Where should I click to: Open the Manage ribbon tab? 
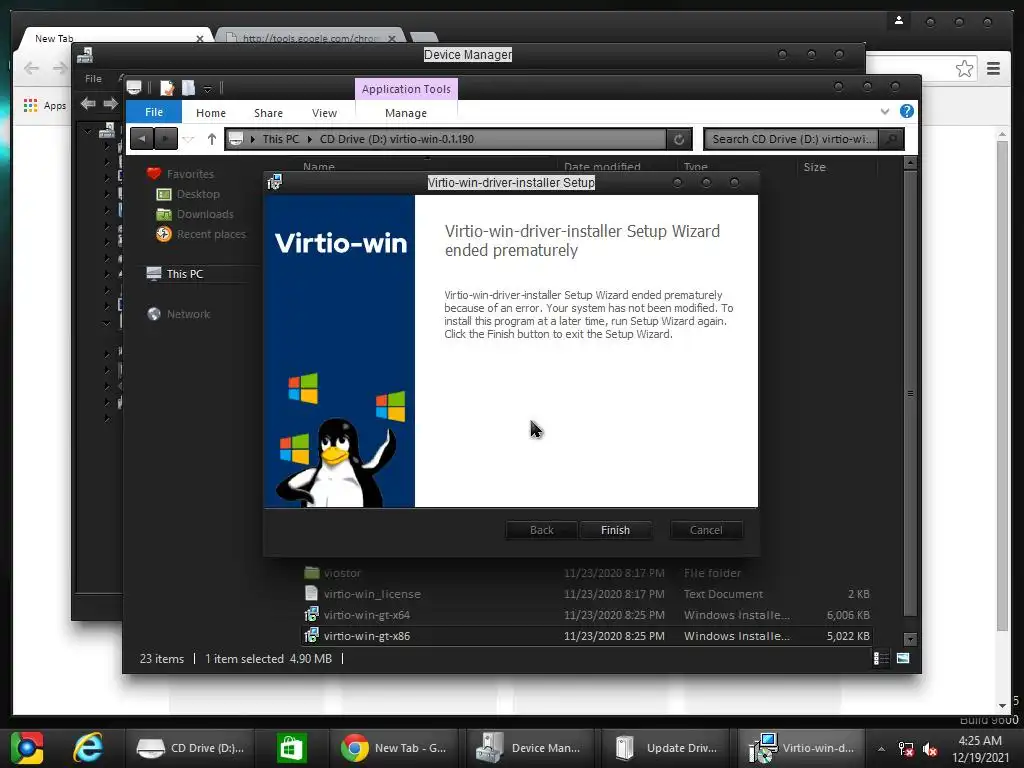(x=406, y=113)
